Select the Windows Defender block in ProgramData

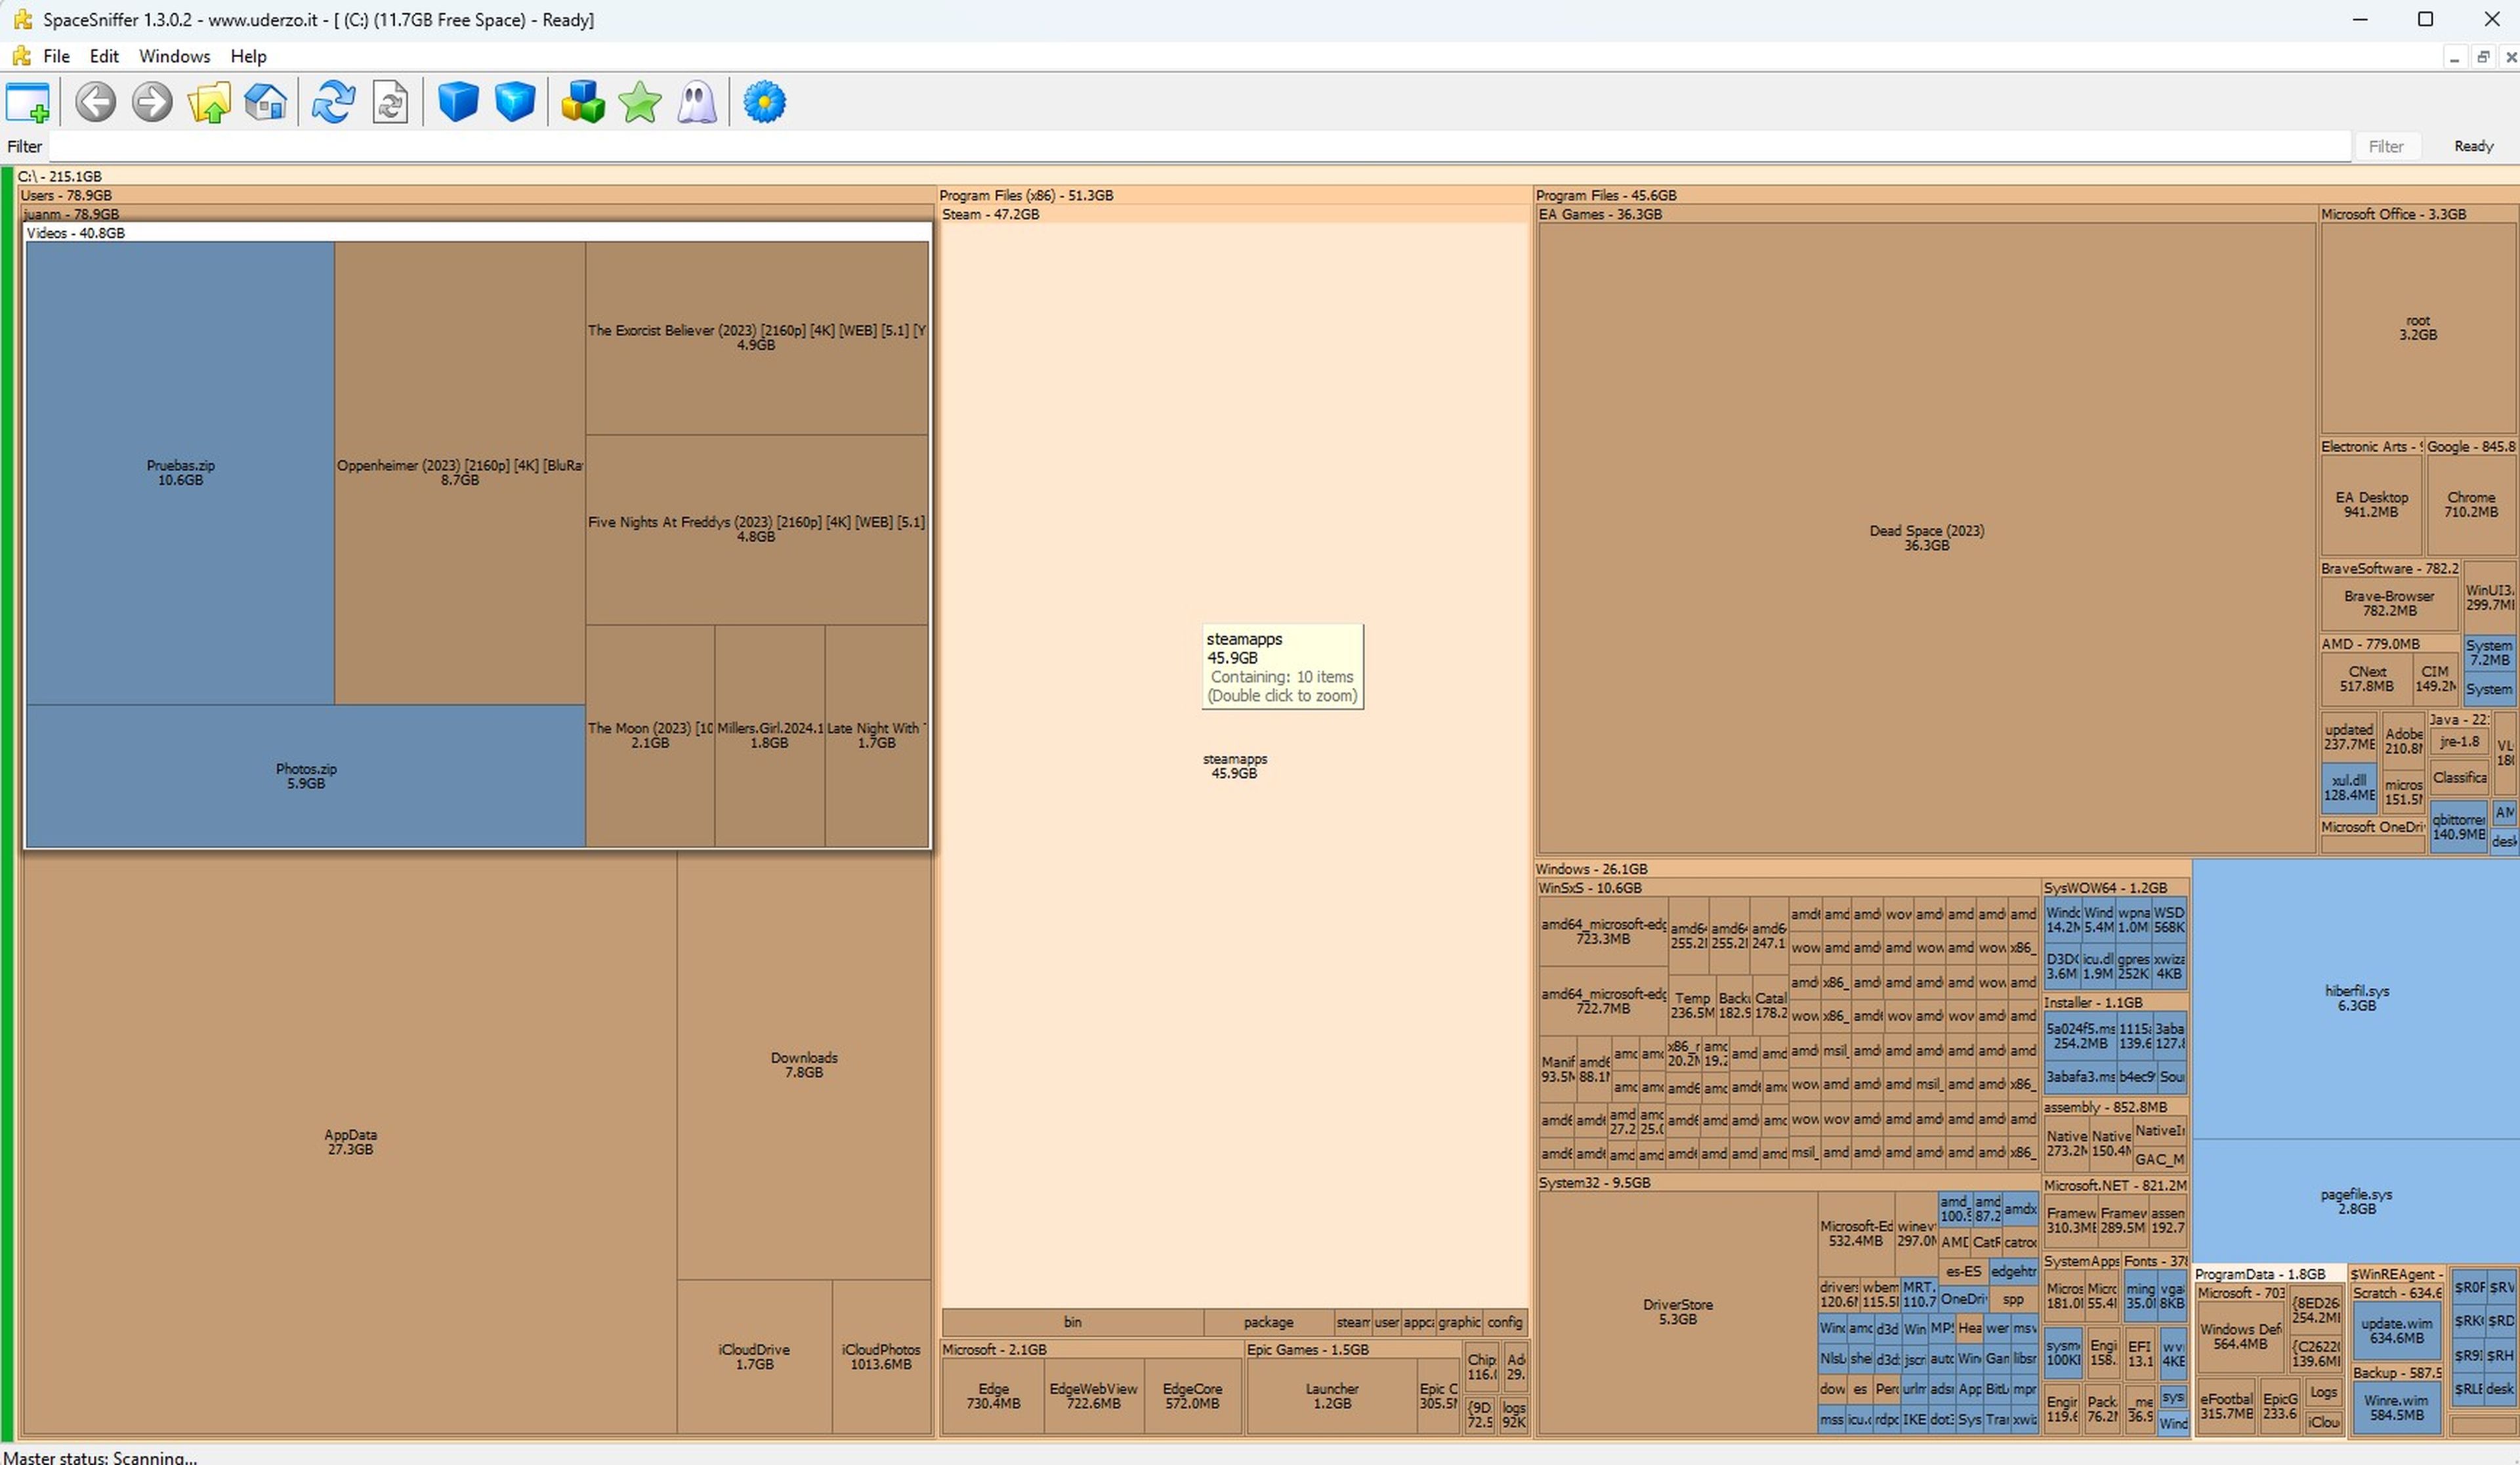coord(2240,1337)
